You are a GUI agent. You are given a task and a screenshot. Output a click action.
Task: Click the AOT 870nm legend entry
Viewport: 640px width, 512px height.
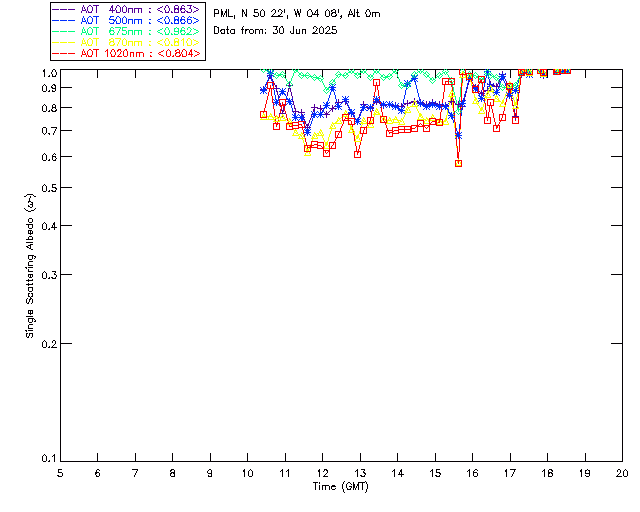point(126,42)
